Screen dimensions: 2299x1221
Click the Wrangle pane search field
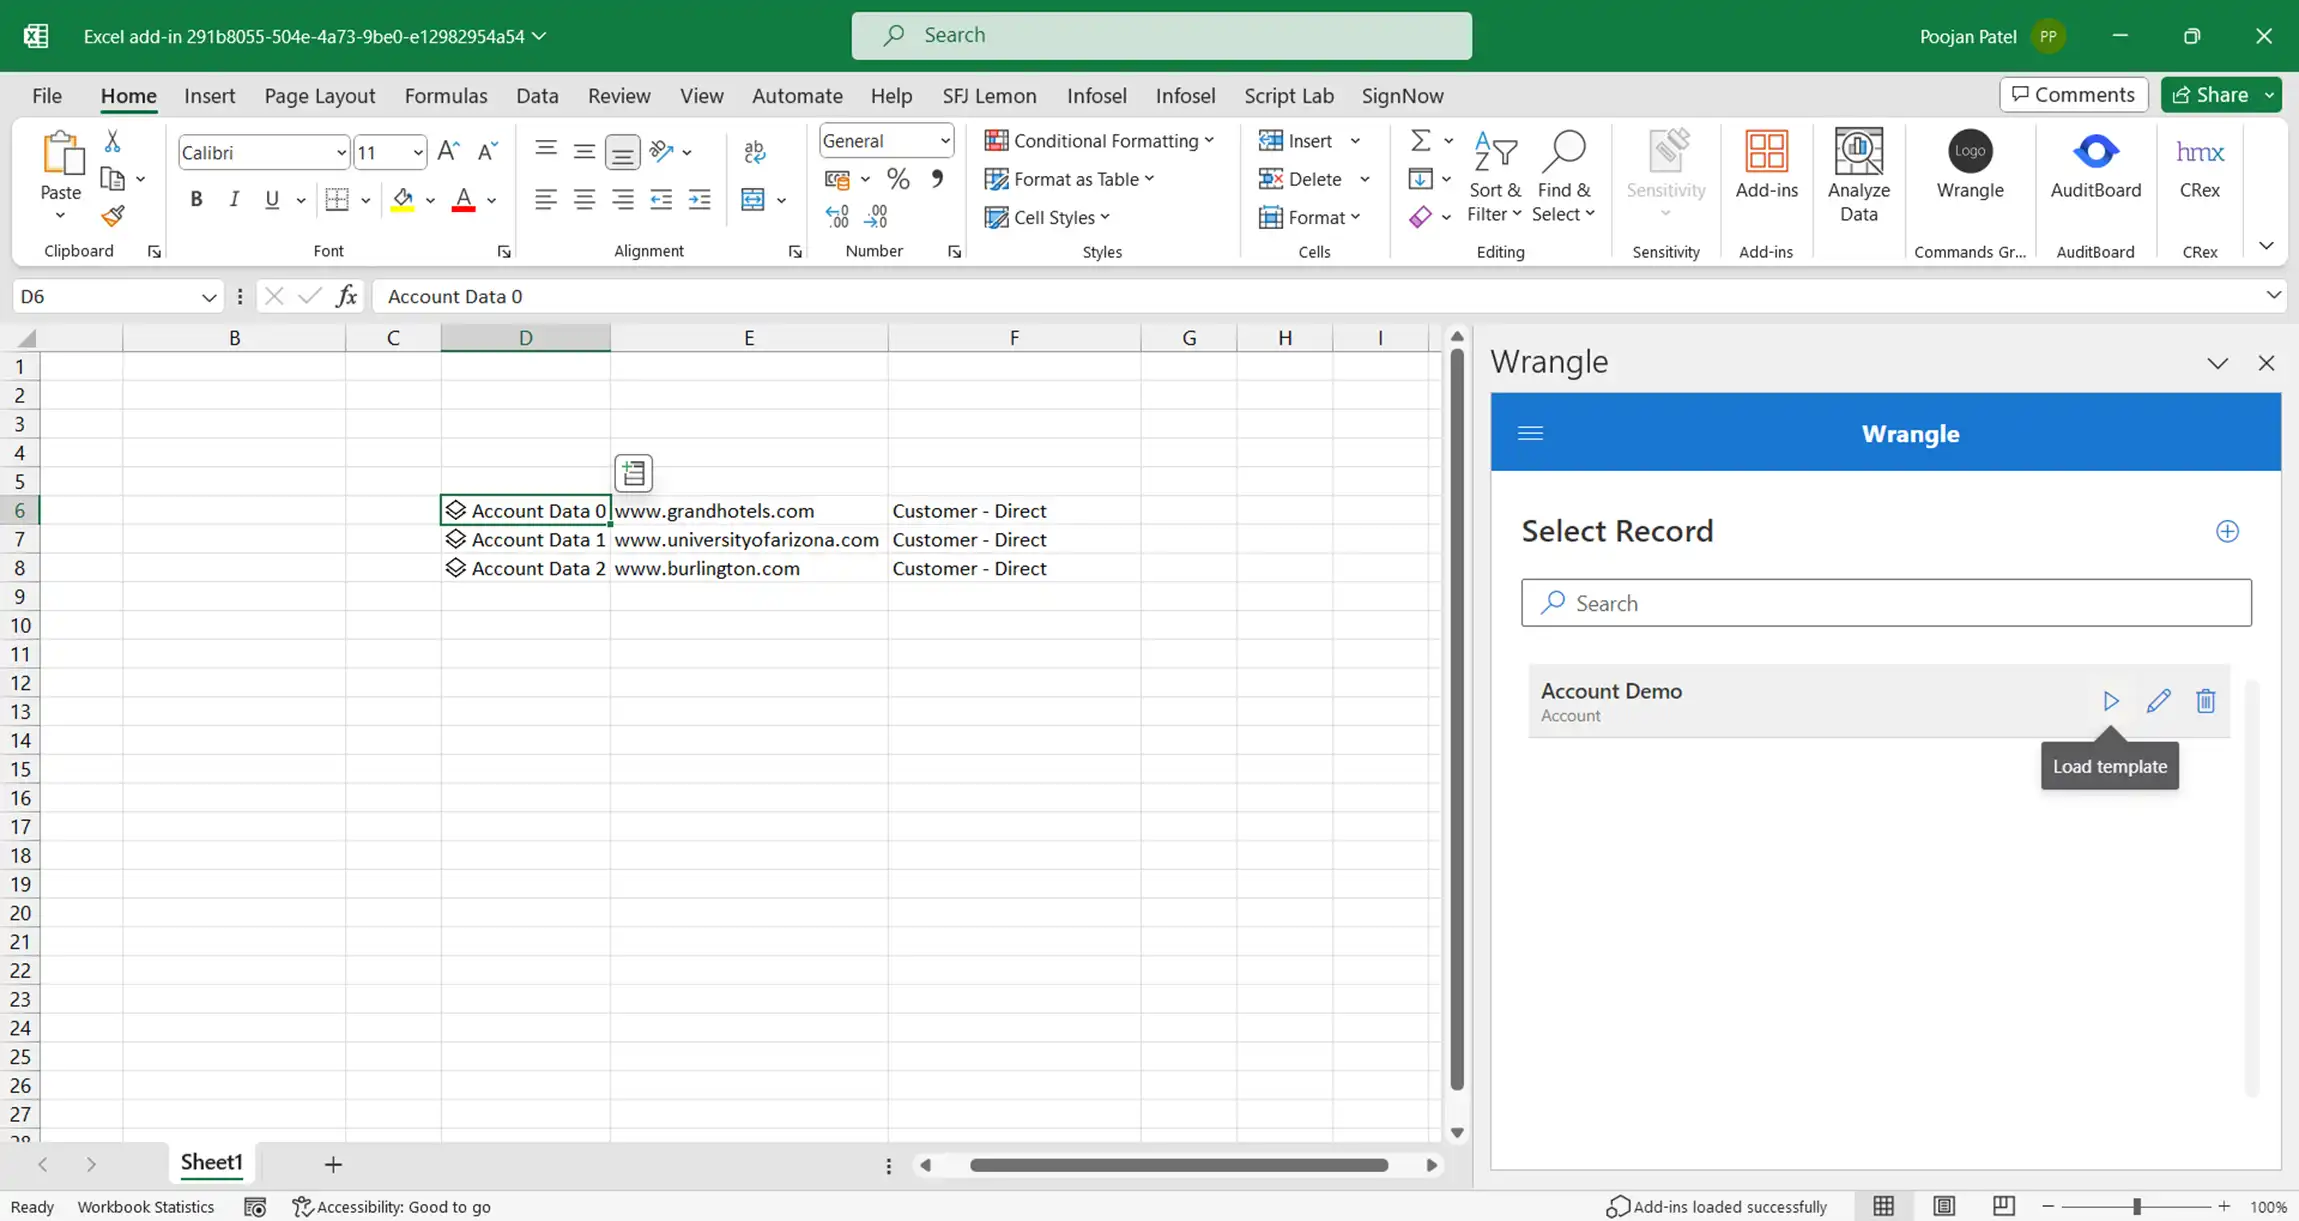pyautogui.click(x=1886, y=603)
